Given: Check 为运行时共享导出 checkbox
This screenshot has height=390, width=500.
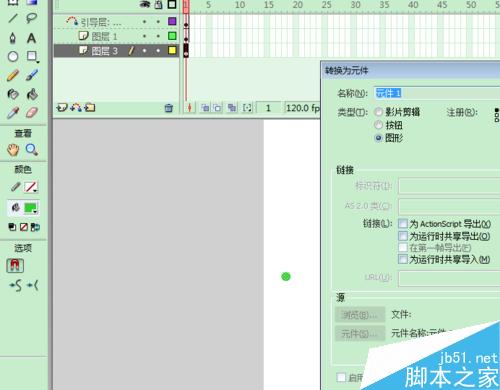Looking at the screenshot, I should 403,236.
